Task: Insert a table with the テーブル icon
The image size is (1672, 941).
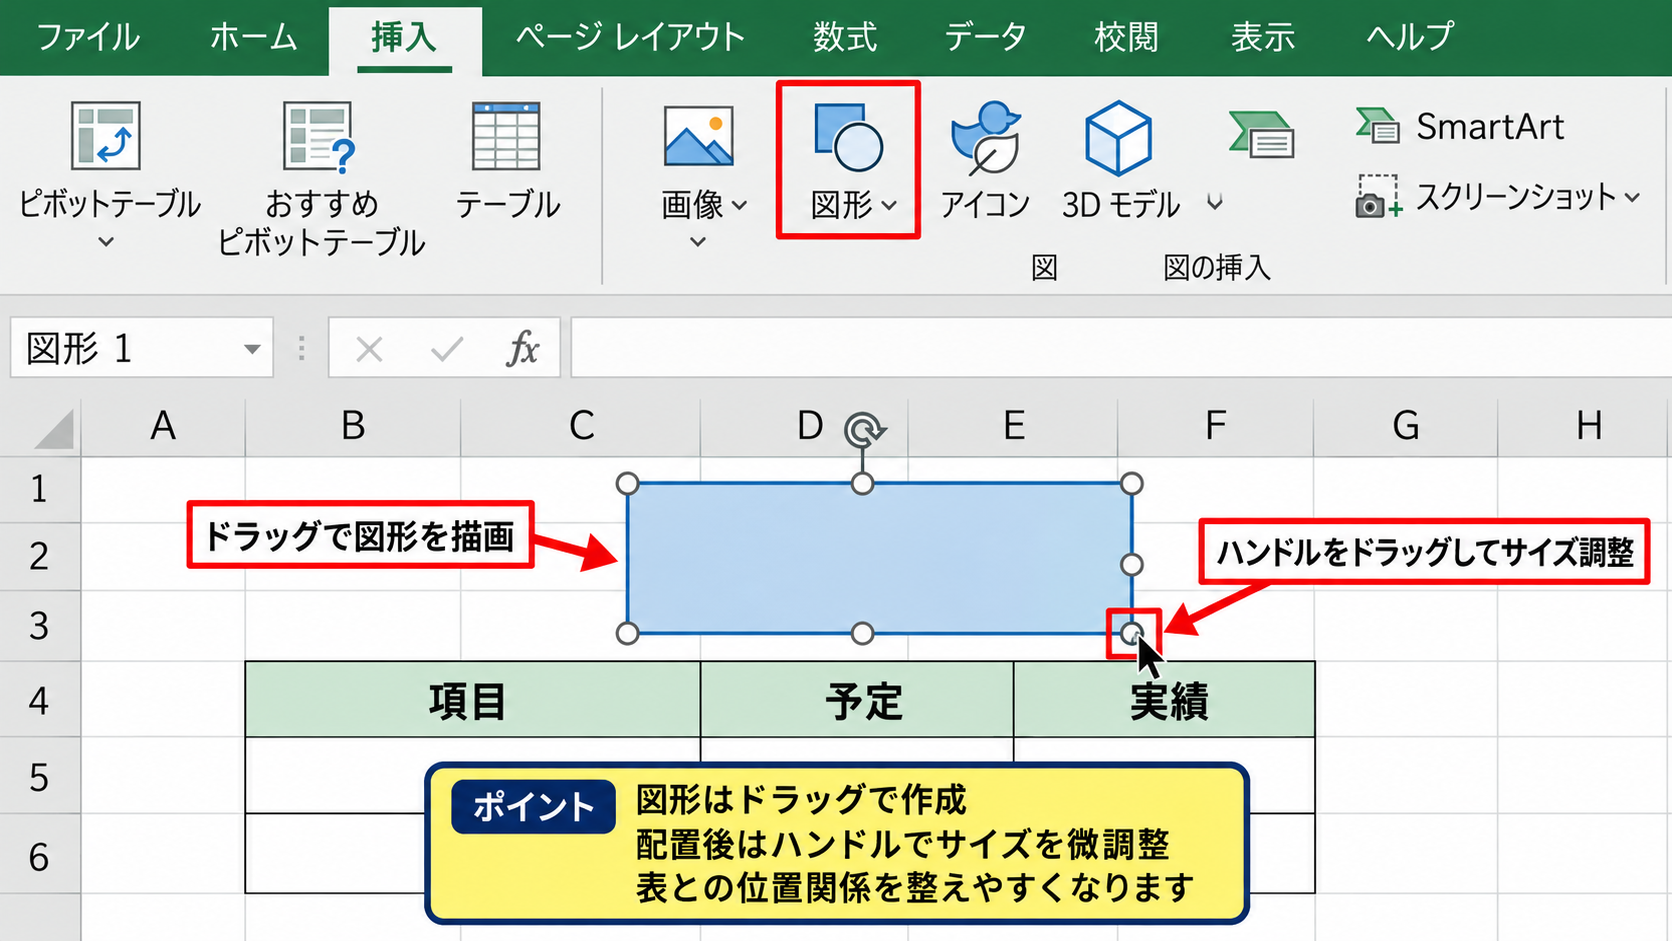Action: point(506,136)
